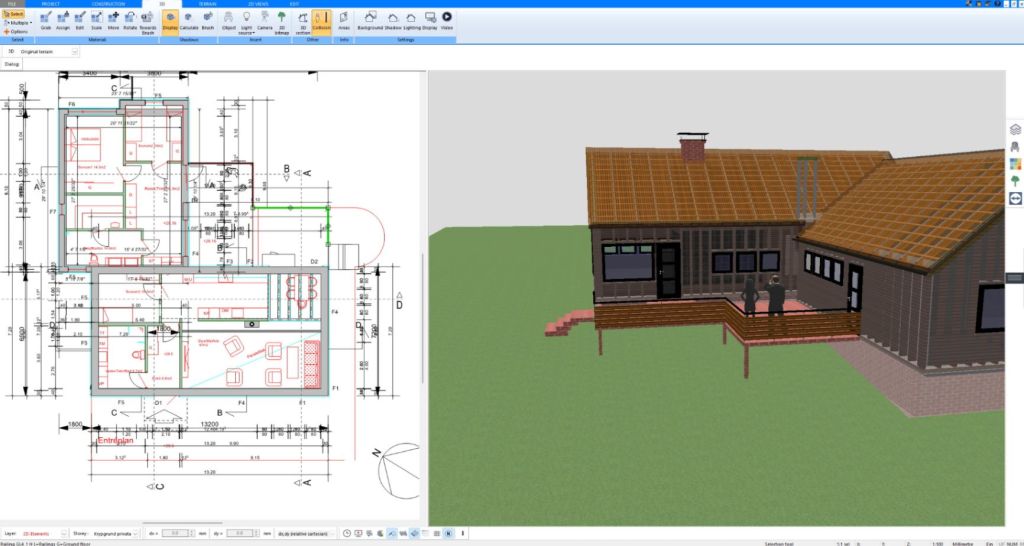Open the Light source dropdown
Viewport: 1024px width, 546px height.
click(247, 23)
